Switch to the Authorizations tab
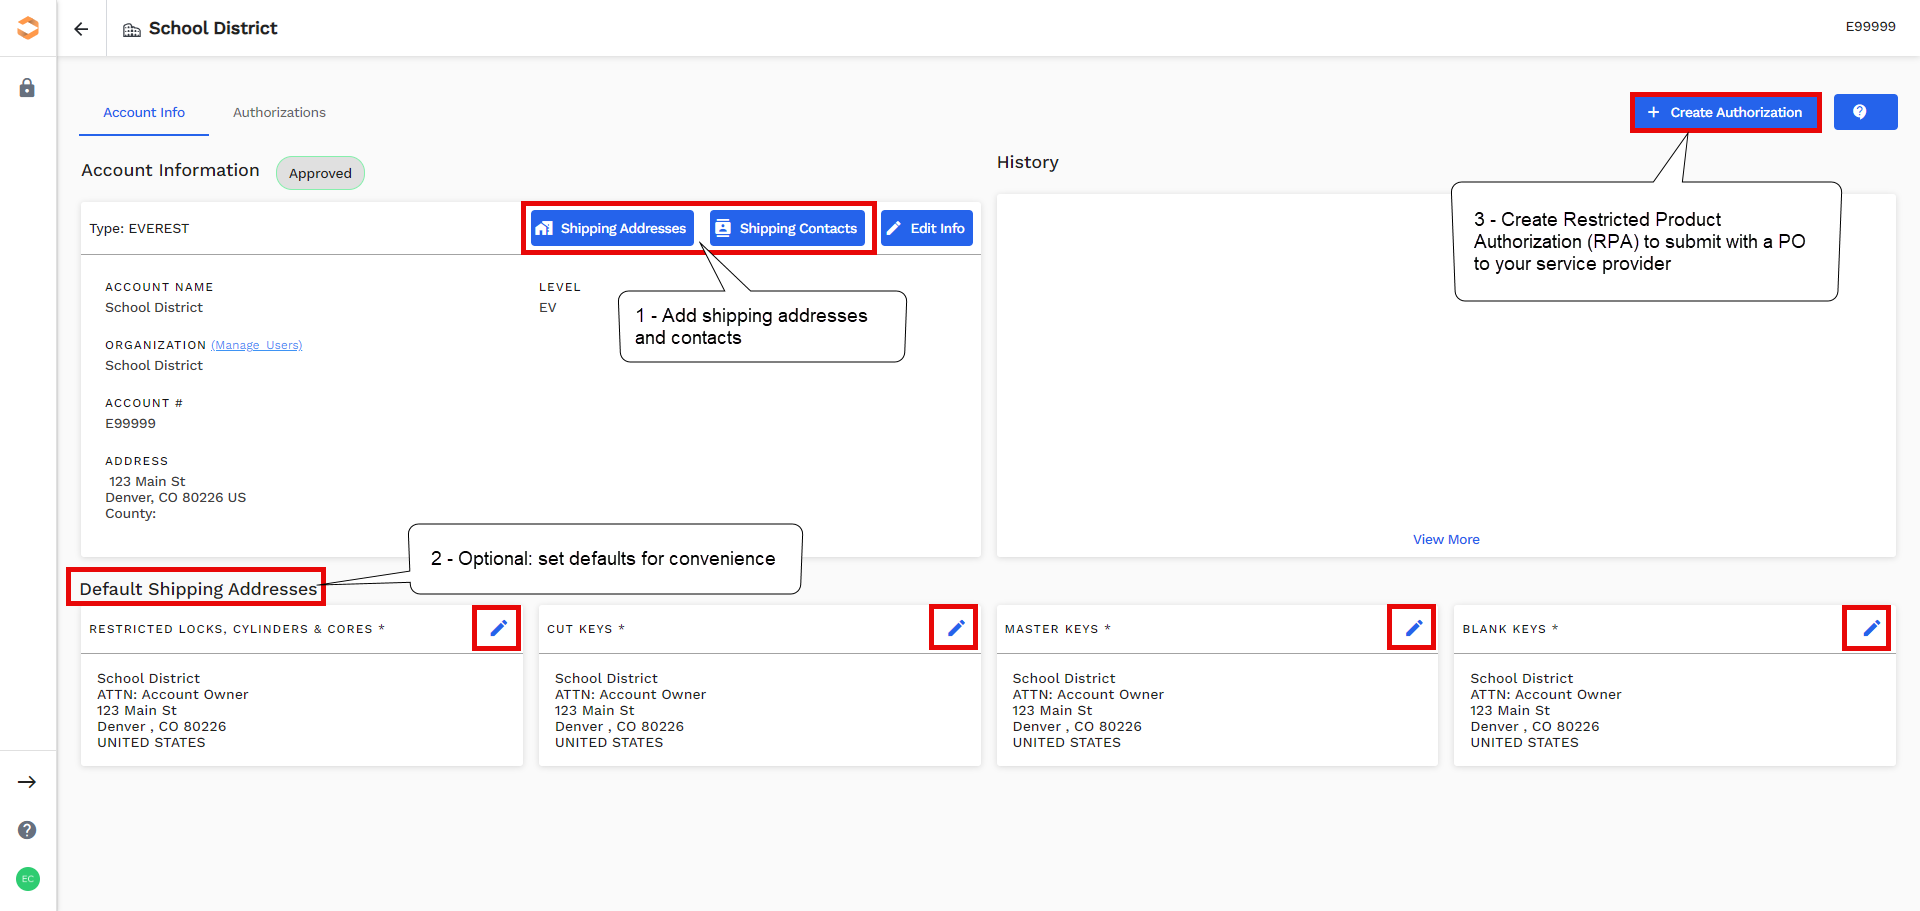Viewport: 1920px width, 911px height. 279,113
